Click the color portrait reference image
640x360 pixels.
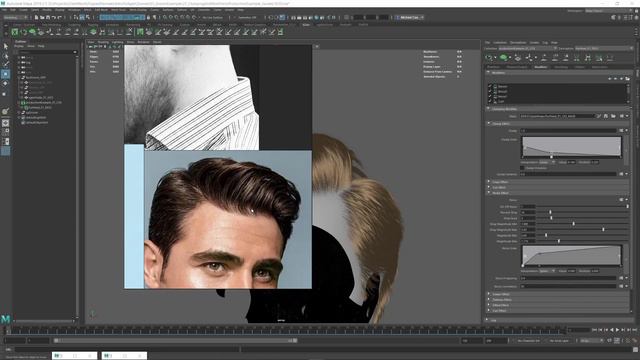(x=228, y=220)
